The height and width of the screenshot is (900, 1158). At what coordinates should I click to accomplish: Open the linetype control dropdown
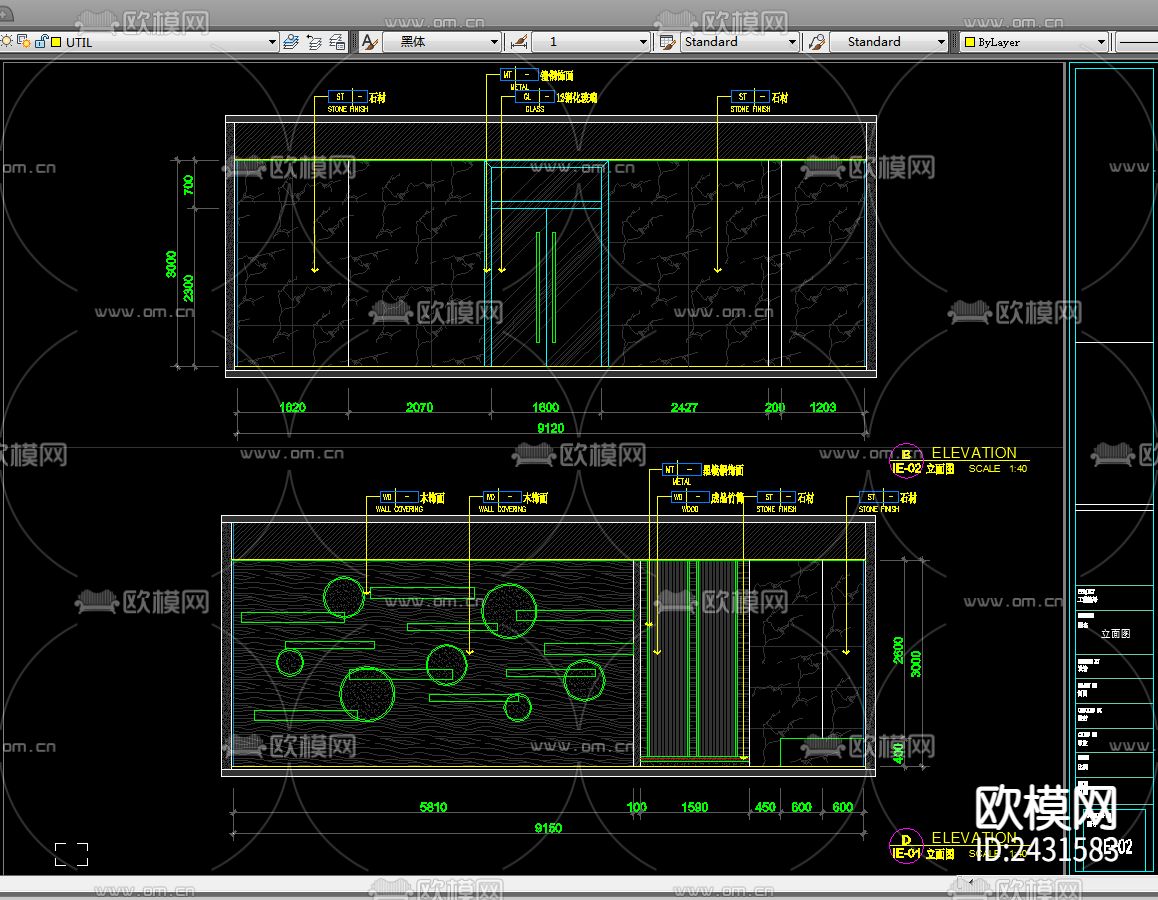click(x=1137, y=42)
